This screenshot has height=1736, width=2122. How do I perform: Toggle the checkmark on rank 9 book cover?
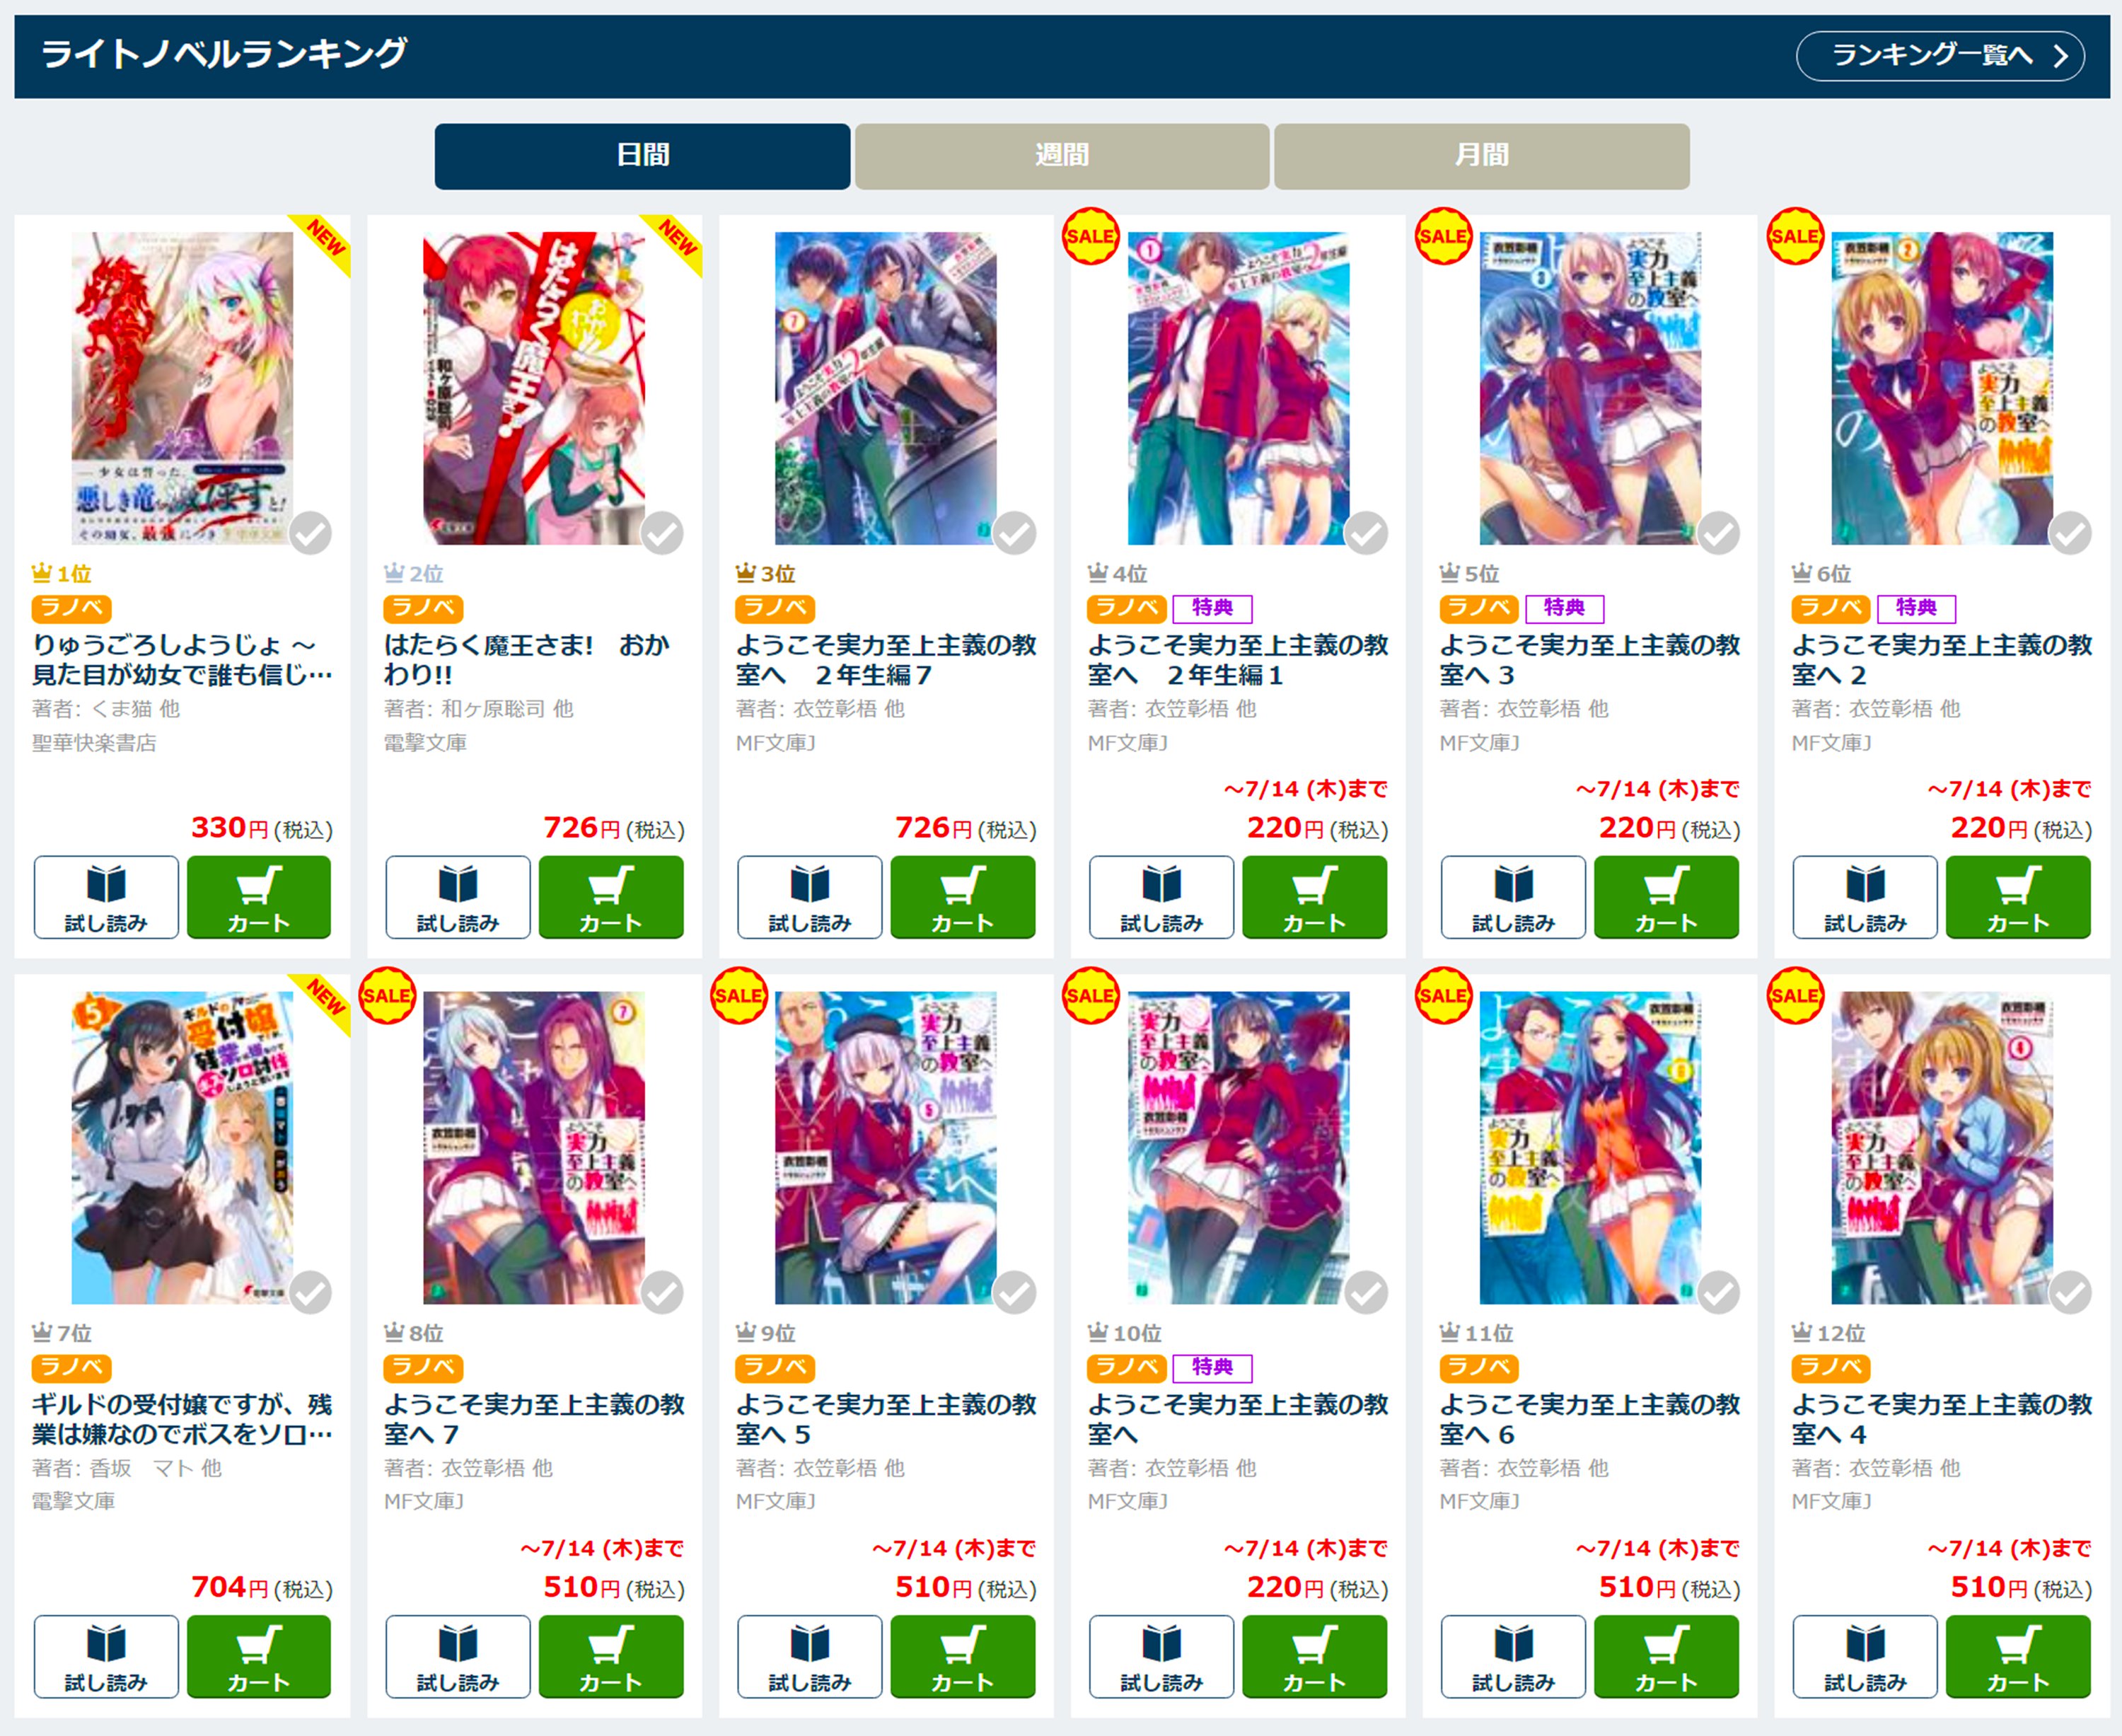click(1015, 1292)
